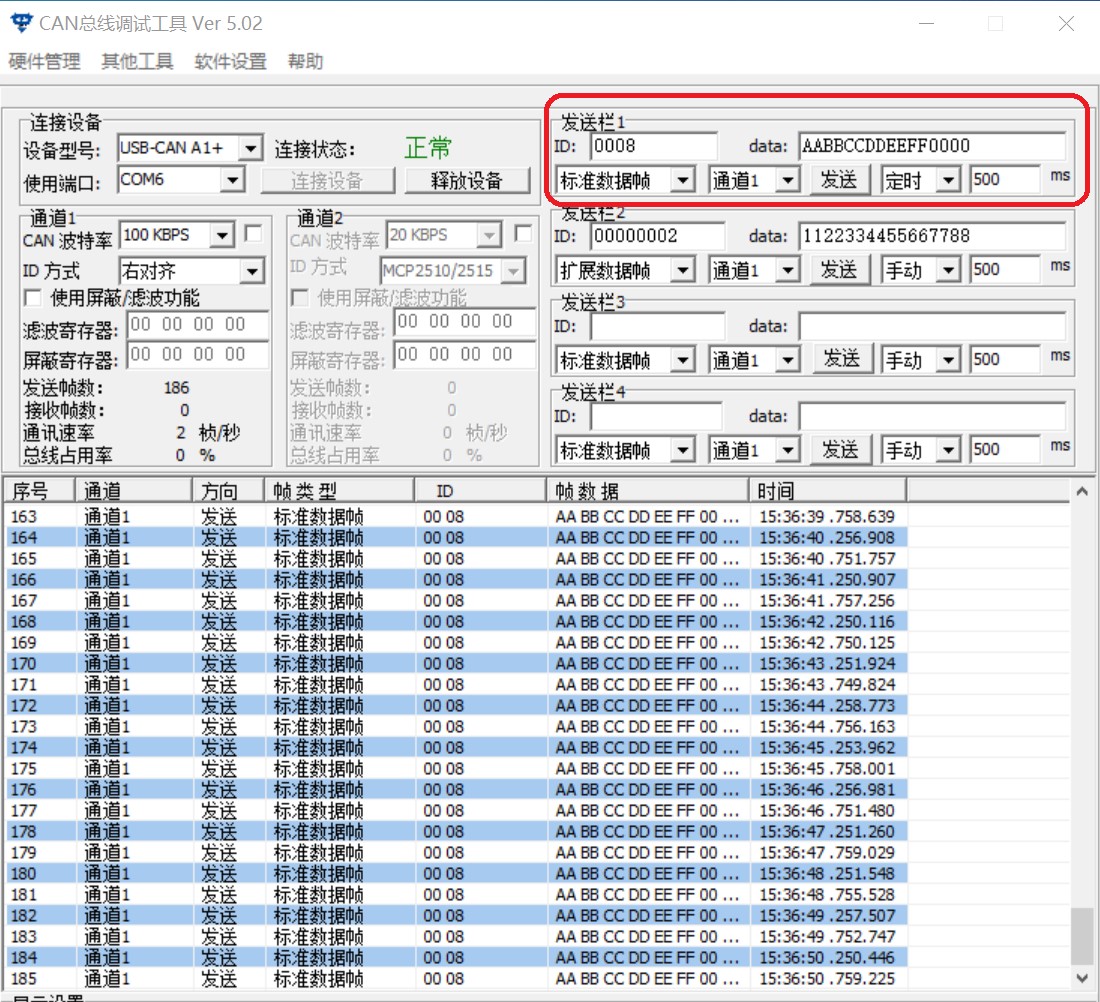Open 发送栏4 通道1 channel dropdown
1100x1002 pixels.
[x=789, y=450]
